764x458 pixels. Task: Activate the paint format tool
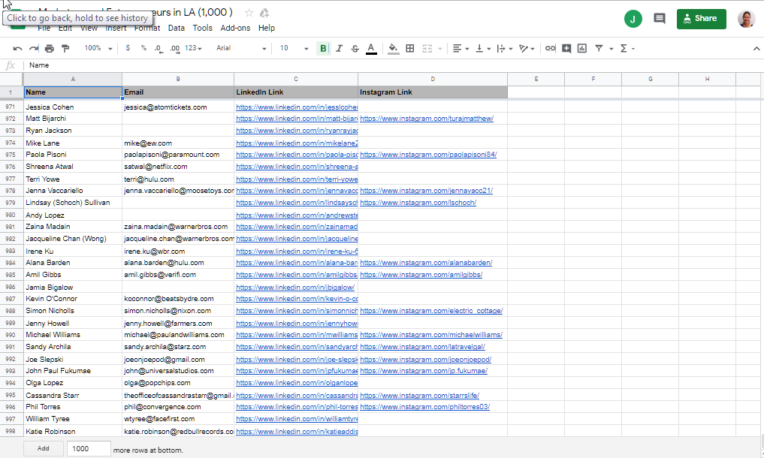[x=65, y=48]
